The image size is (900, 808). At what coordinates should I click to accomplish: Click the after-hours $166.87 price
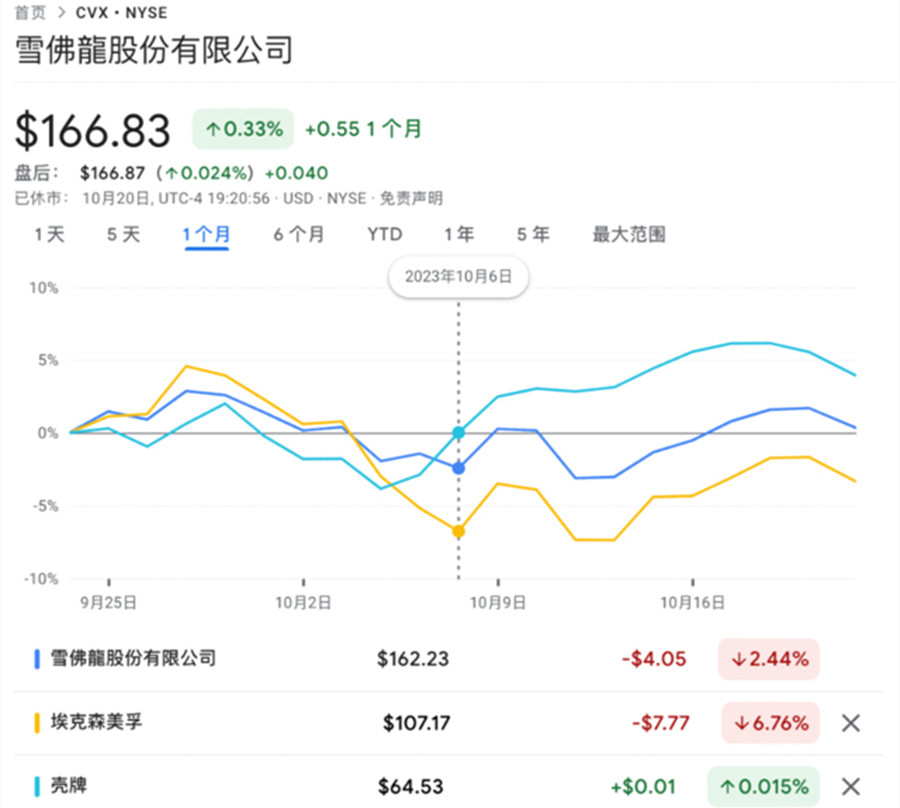(112, 173)
